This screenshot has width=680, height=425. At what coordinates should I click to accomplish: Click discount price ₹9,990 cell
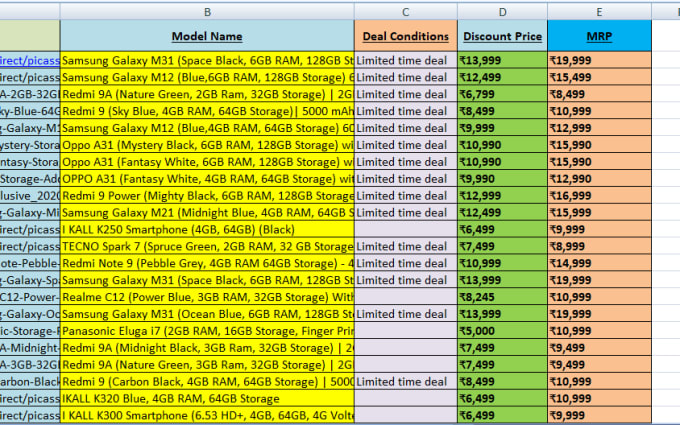tap(502, 179)
